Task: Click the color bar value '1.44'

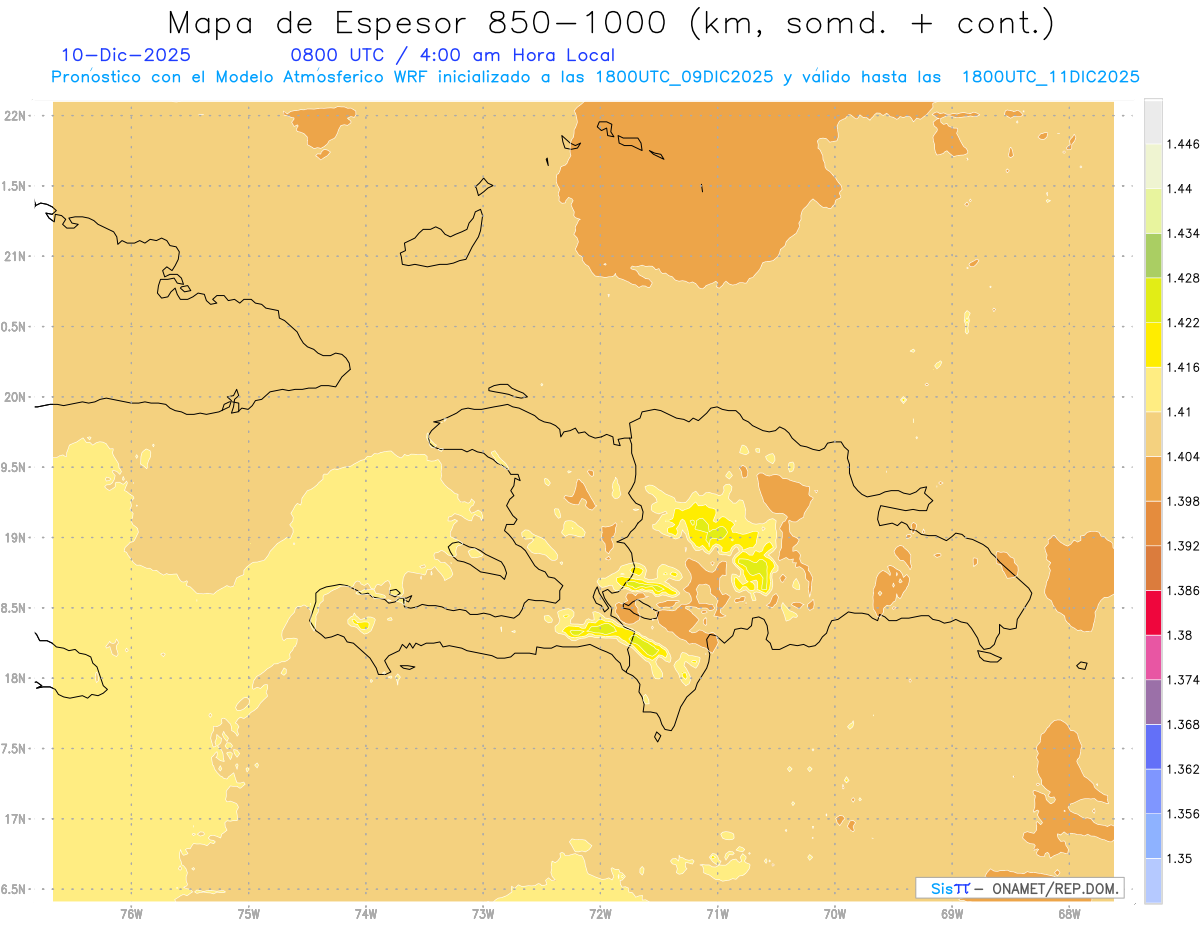Action: point(1179,189)
